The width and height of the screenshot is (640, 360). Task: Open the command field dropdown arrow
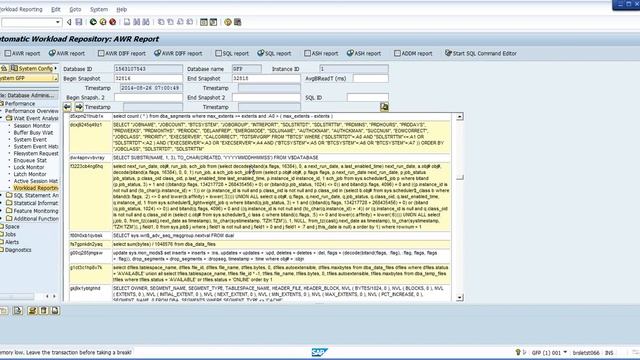(58, 22)
